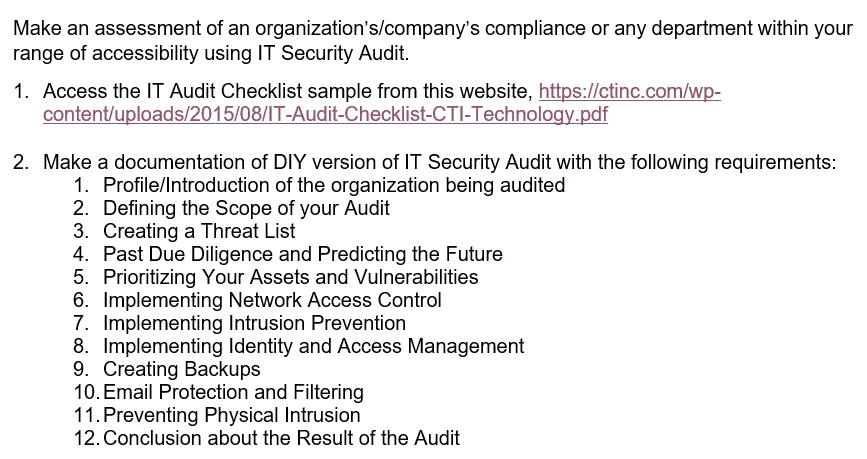Select the 'Creating Backups' list item

pos(181,369)
